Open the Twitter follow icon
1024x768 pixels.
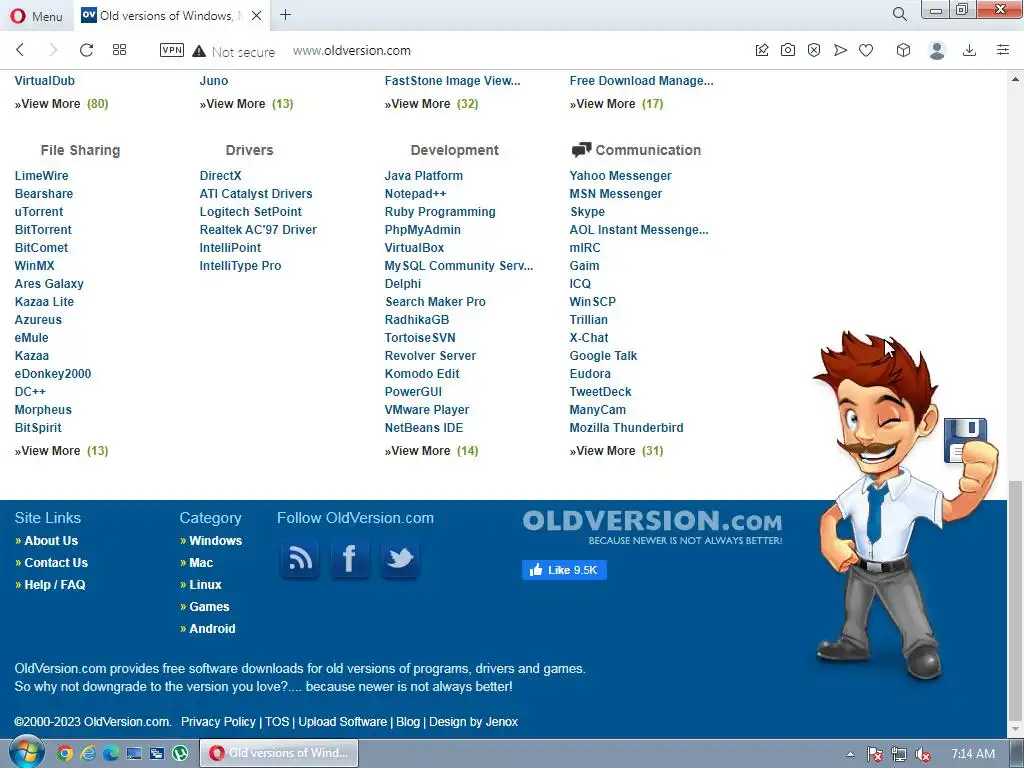400,559
